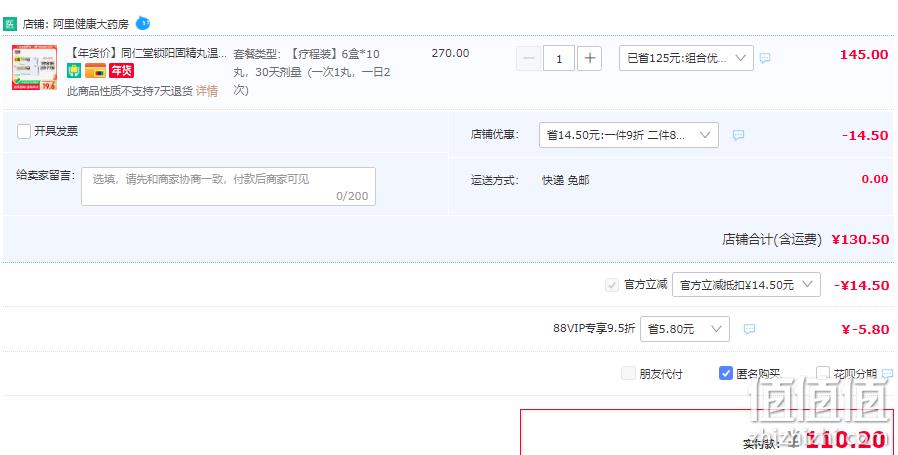Click the comment icon beside the 店铺优惠 dropdown
The width and height of the screenshot is (898, 455).
pos(738,135)
